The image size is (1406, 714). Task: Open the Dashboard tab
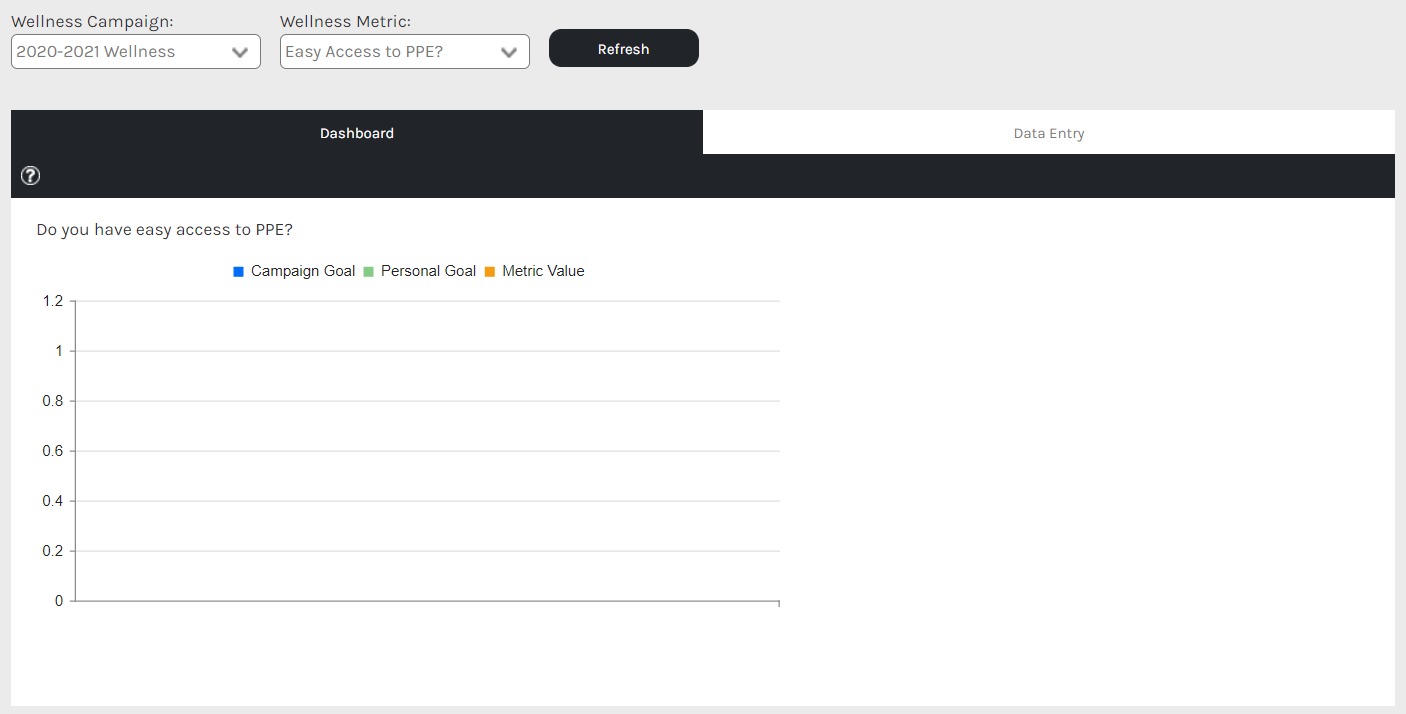(x=357, y=133)
